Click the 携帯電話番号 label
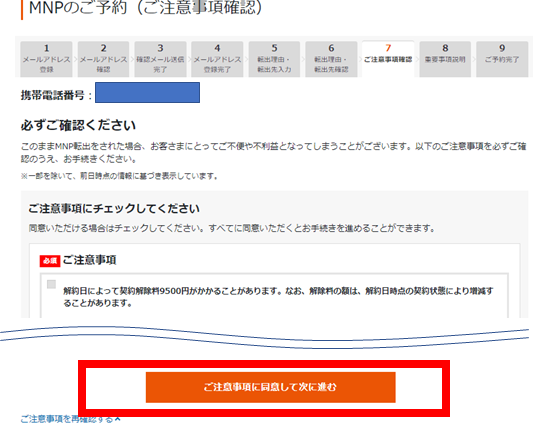Viewport: 533px width, 439px height. (53, 95)
